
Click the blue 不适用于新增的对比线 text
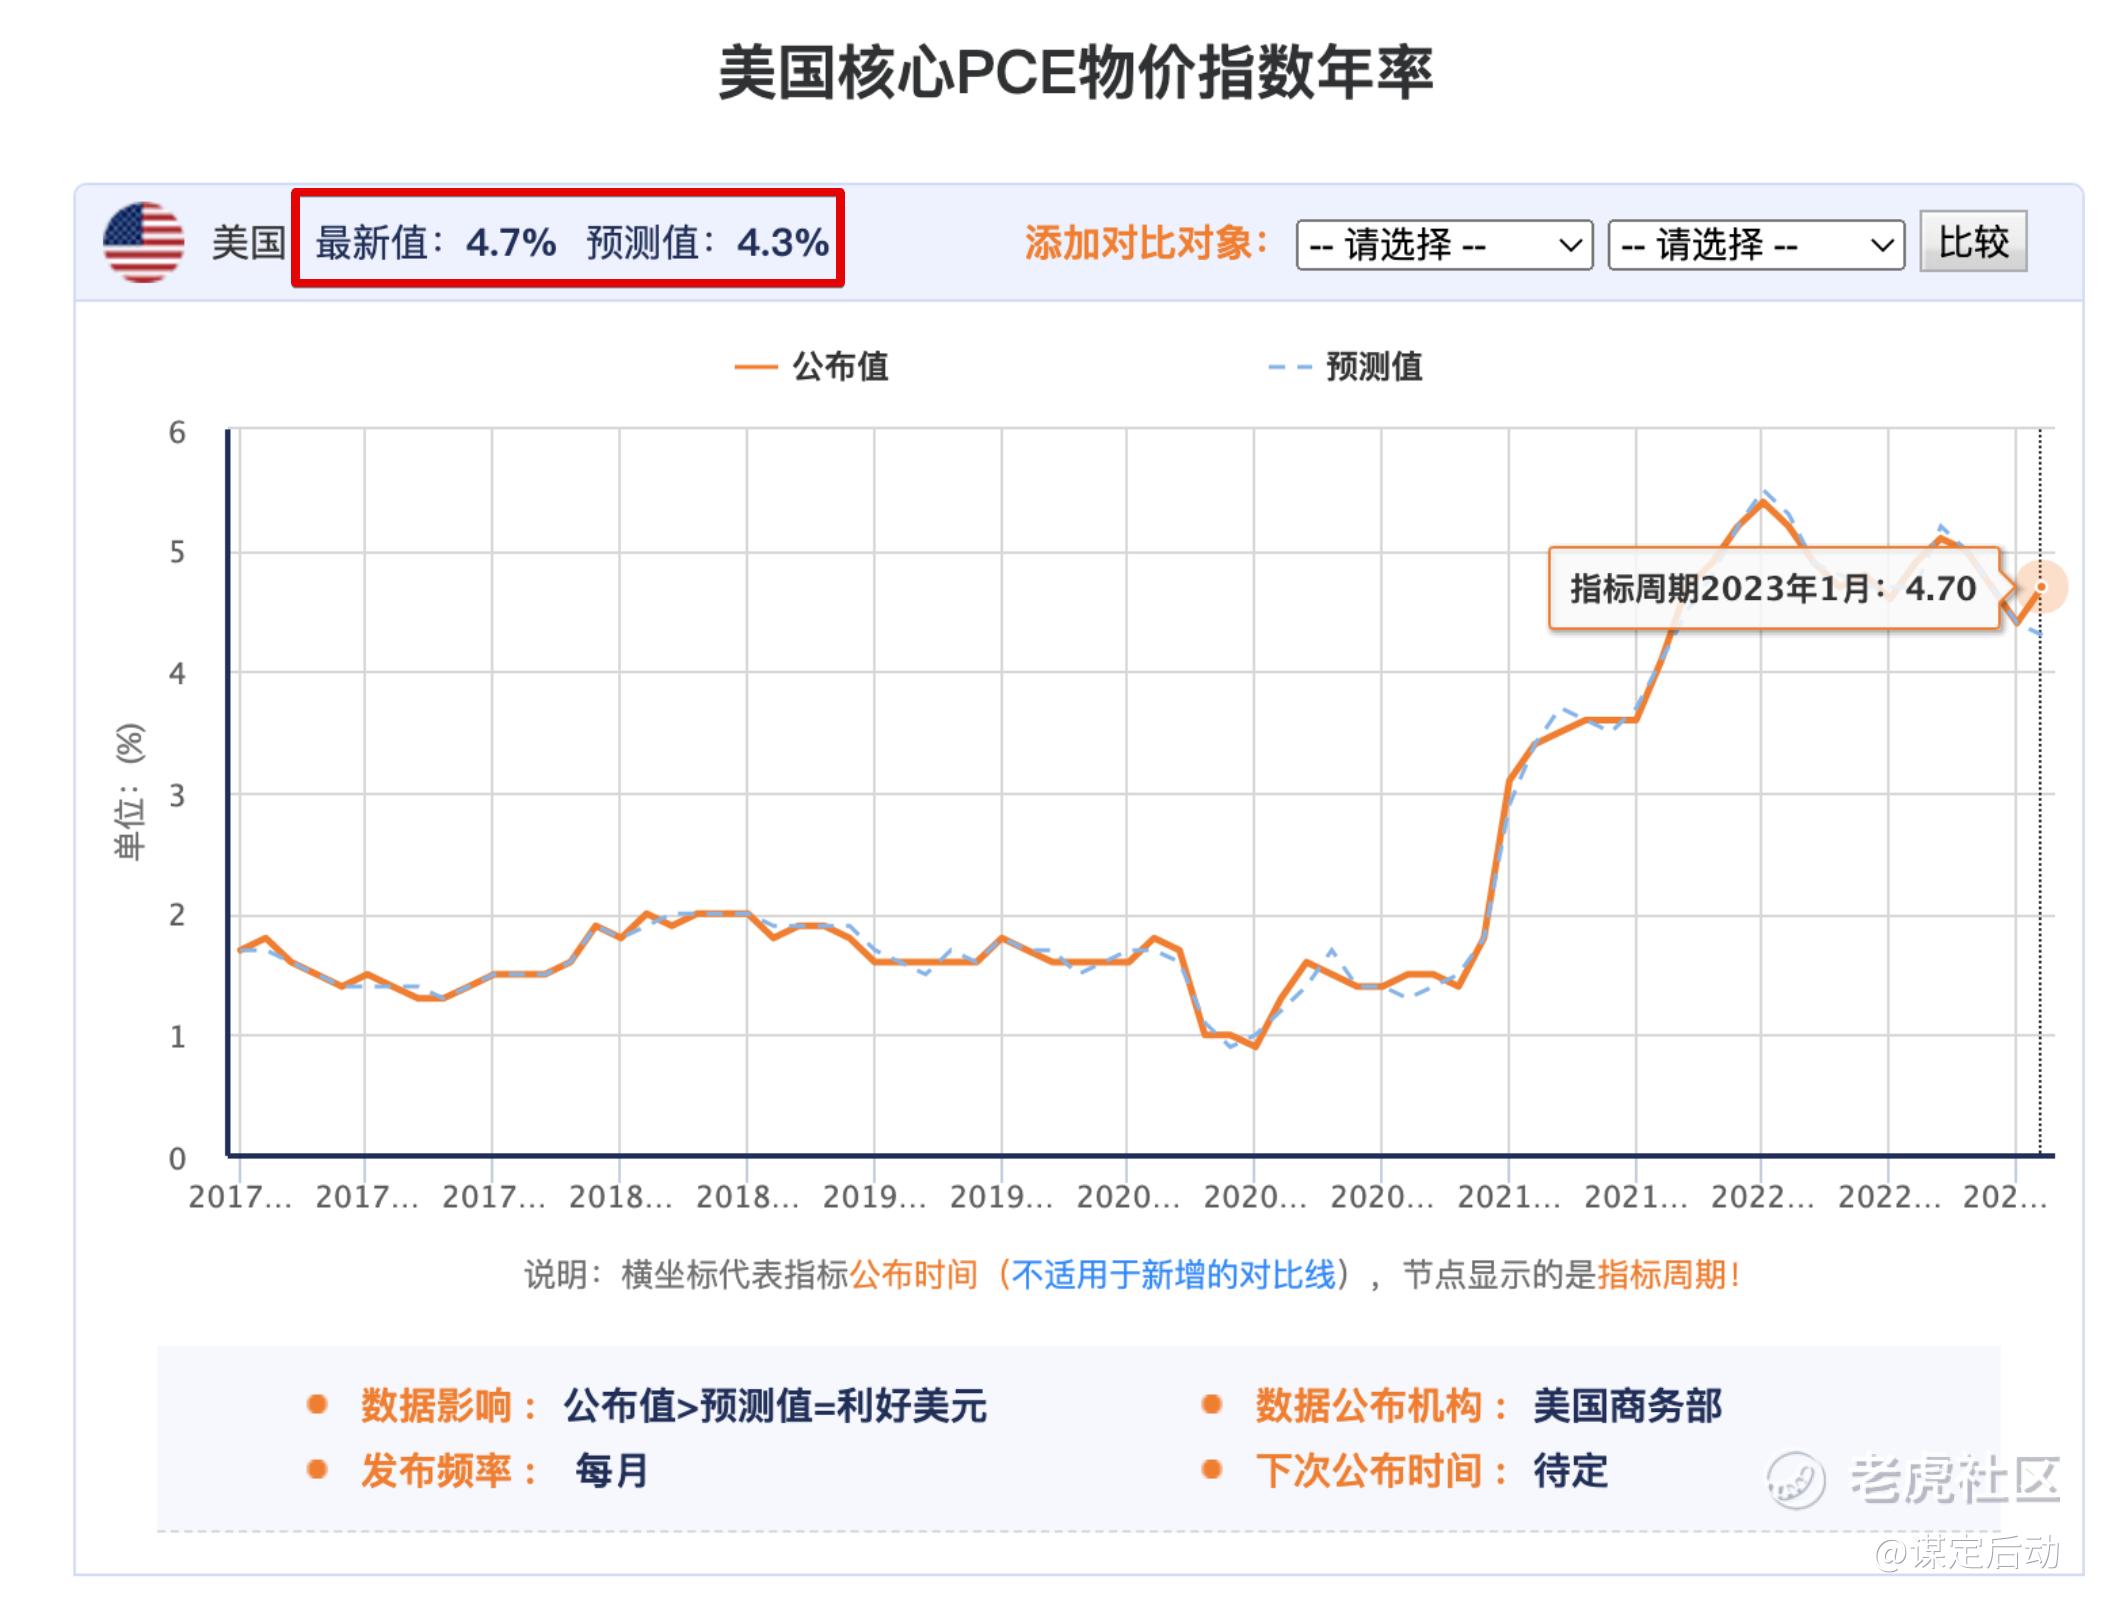(x=1174, y=1275)
